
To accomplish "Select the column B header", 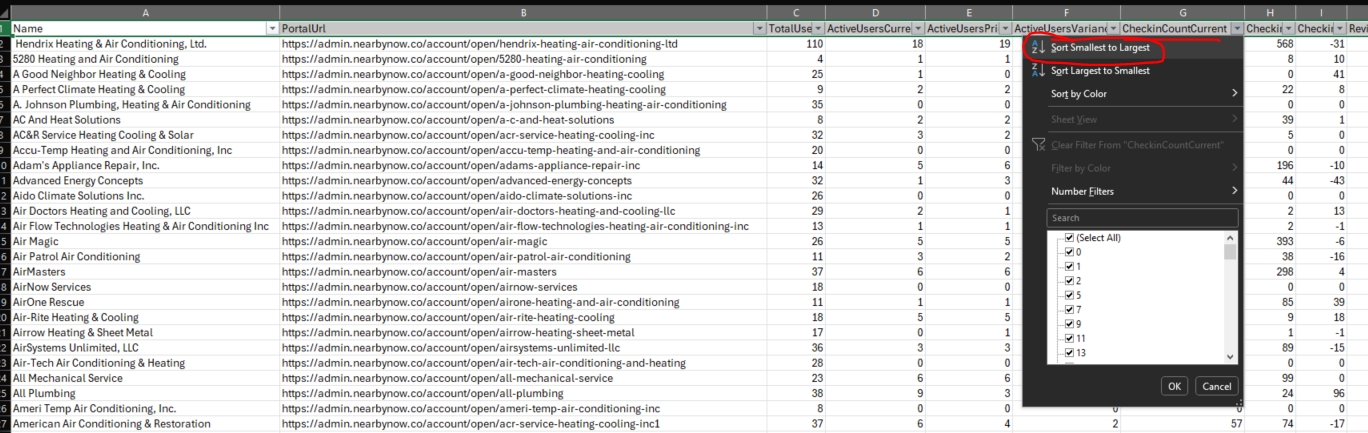I will point(522,12).
